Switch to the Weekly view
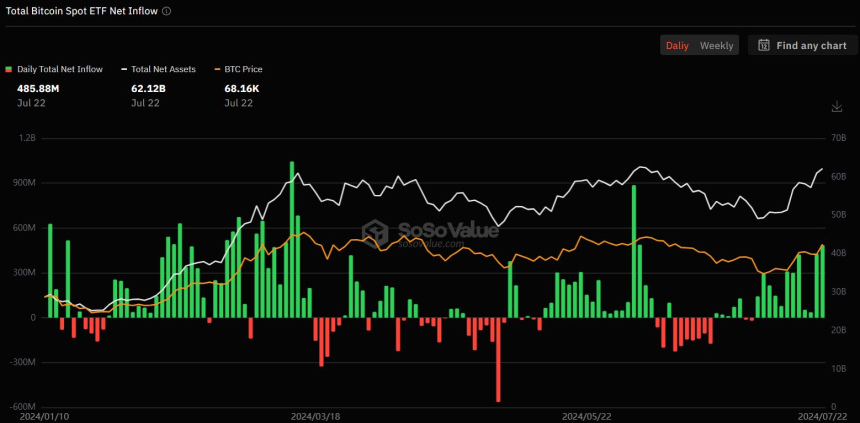The image size is (860, 423). point(716,45)
